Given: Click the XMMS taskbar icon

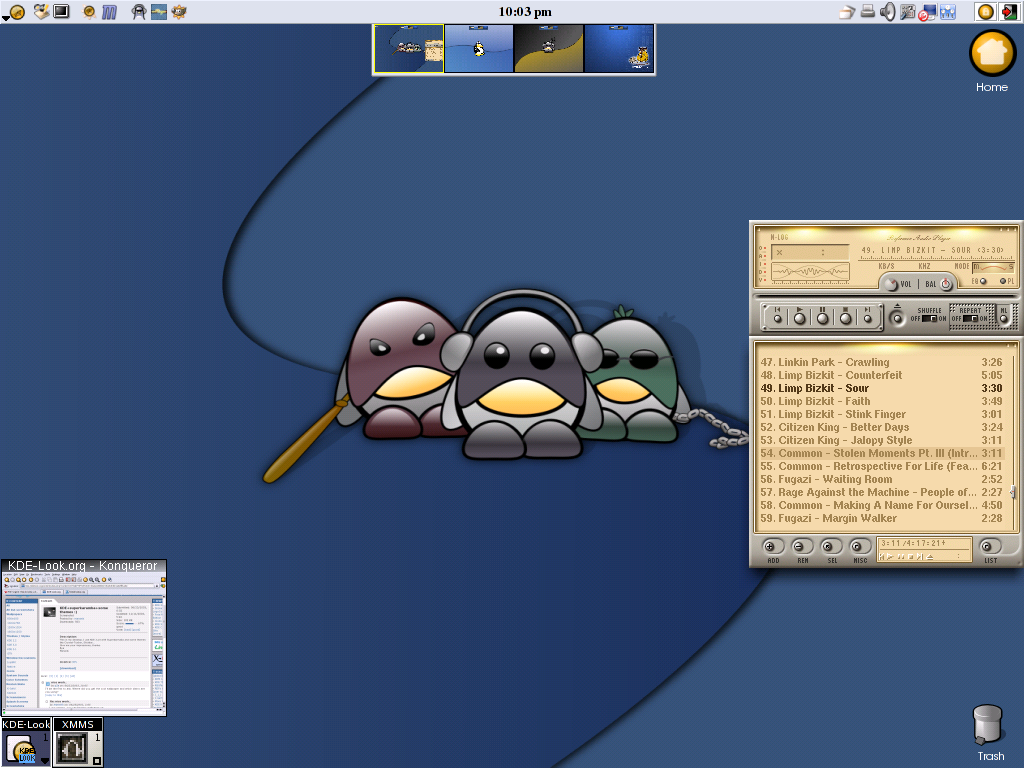Looking at the screenshot, I should [78, 743].
